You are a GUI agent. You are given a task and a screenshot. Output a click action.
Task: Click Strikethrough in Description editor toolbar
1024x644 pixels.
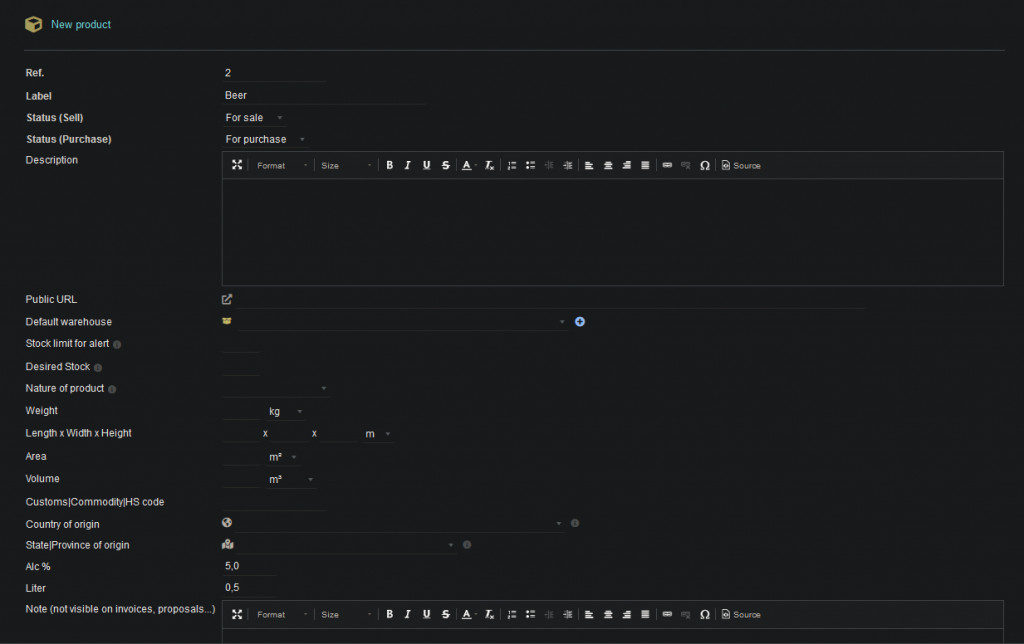click(x=445, y=165)
